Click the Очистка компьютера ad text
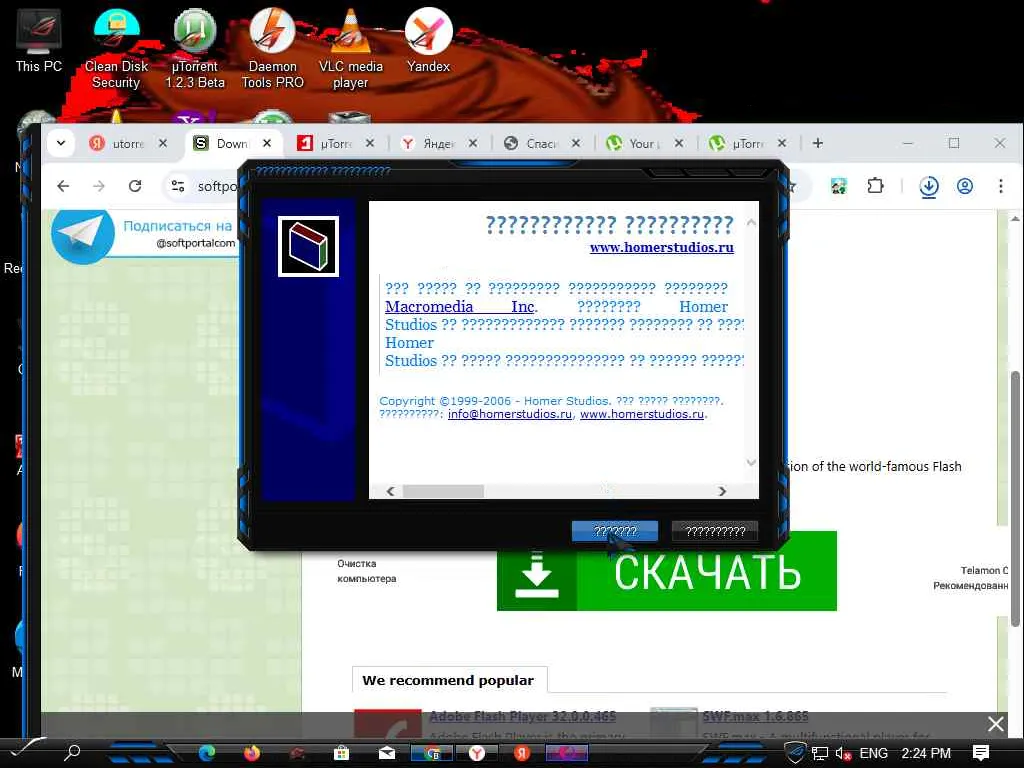This screenshot has height=768, width=1024. click(x=366, y=571)
